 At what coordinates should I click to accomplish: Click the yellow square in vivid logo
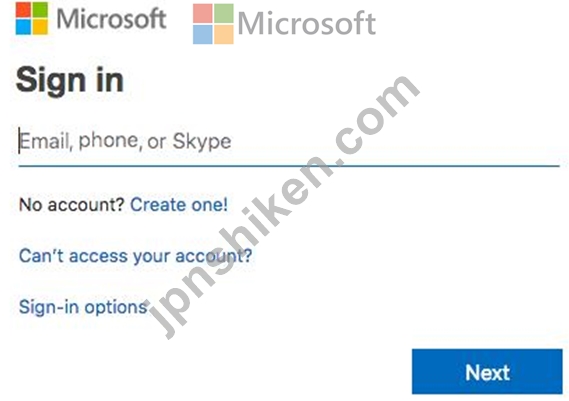(x=40, y=27)
